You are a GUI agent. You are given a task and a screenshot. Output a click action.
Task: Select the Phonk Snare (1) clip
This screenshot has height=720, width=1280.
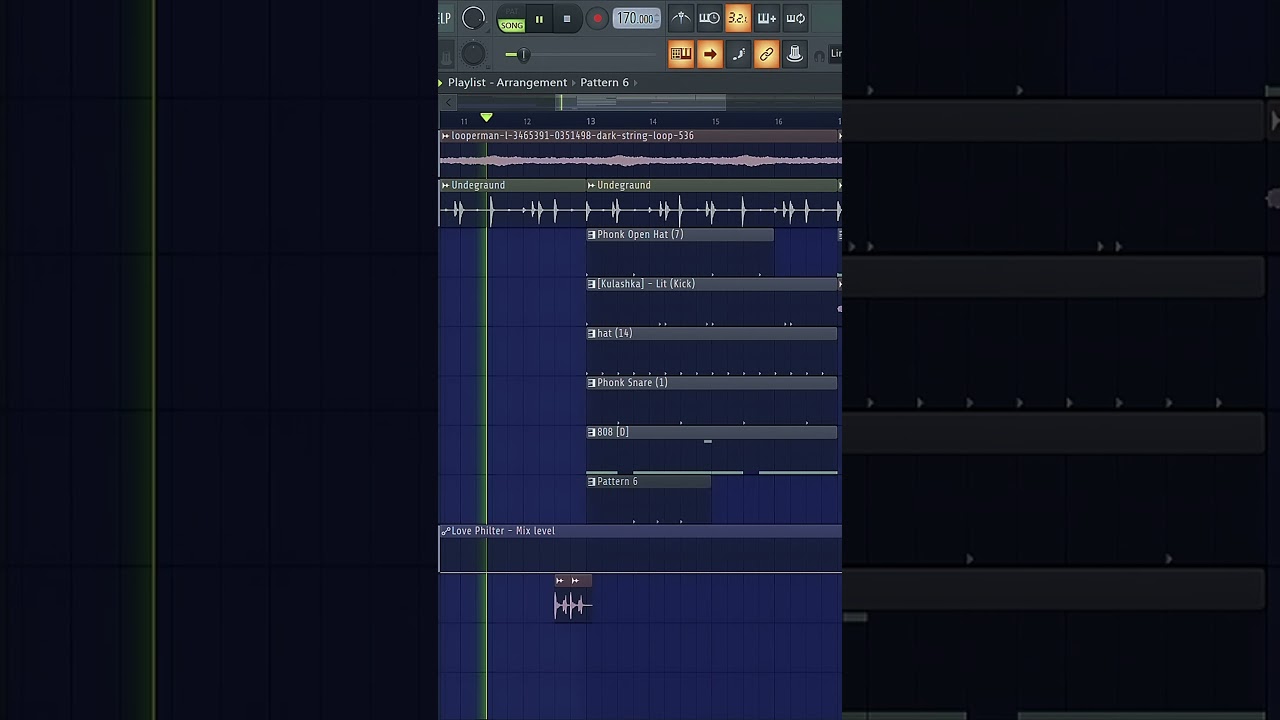[712, 400]
